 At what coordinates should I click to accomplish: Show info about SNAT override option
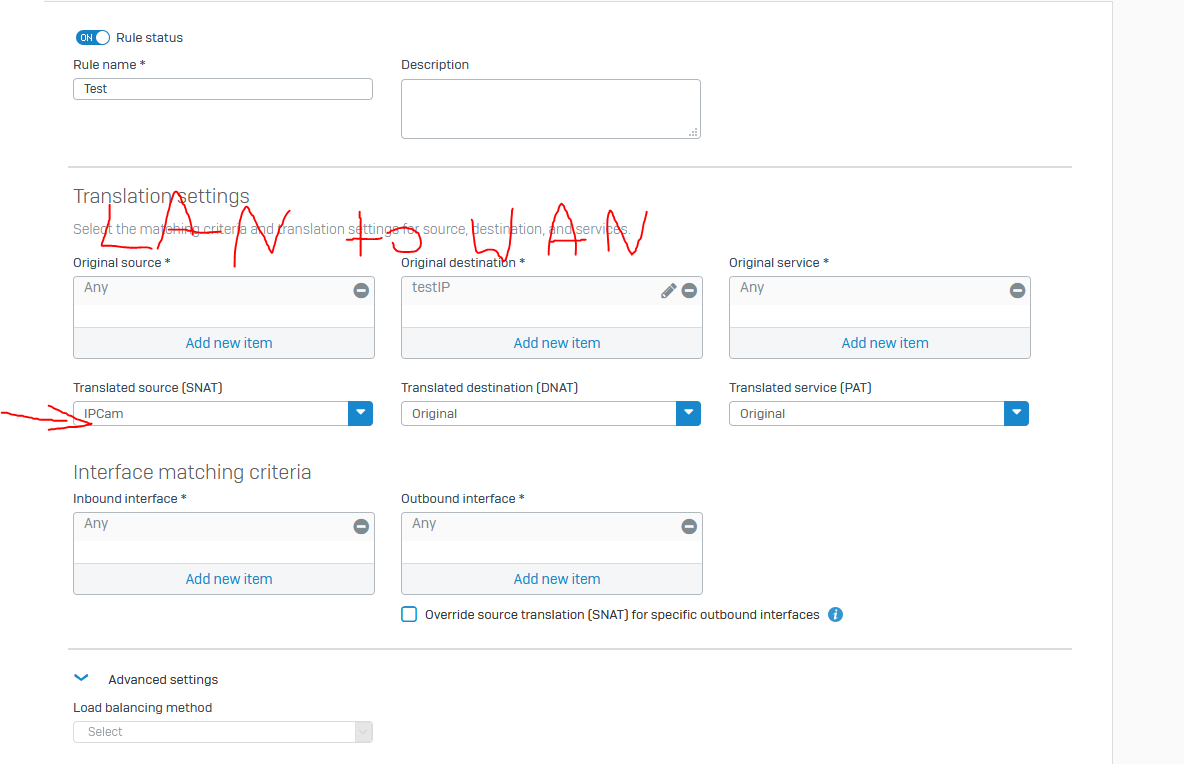pos(835,615)
